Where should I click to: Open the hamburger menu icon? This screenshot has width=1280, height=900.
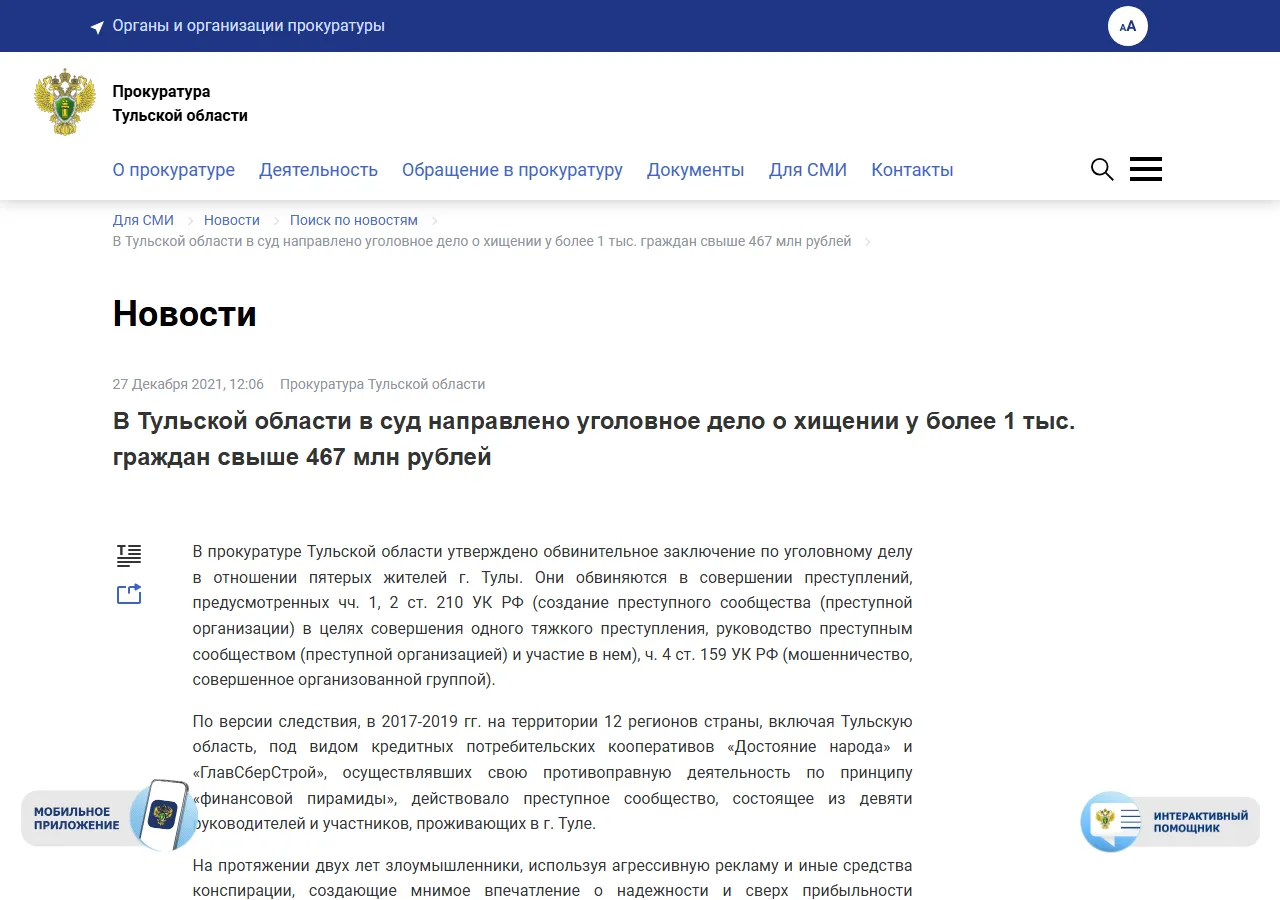1146,169
